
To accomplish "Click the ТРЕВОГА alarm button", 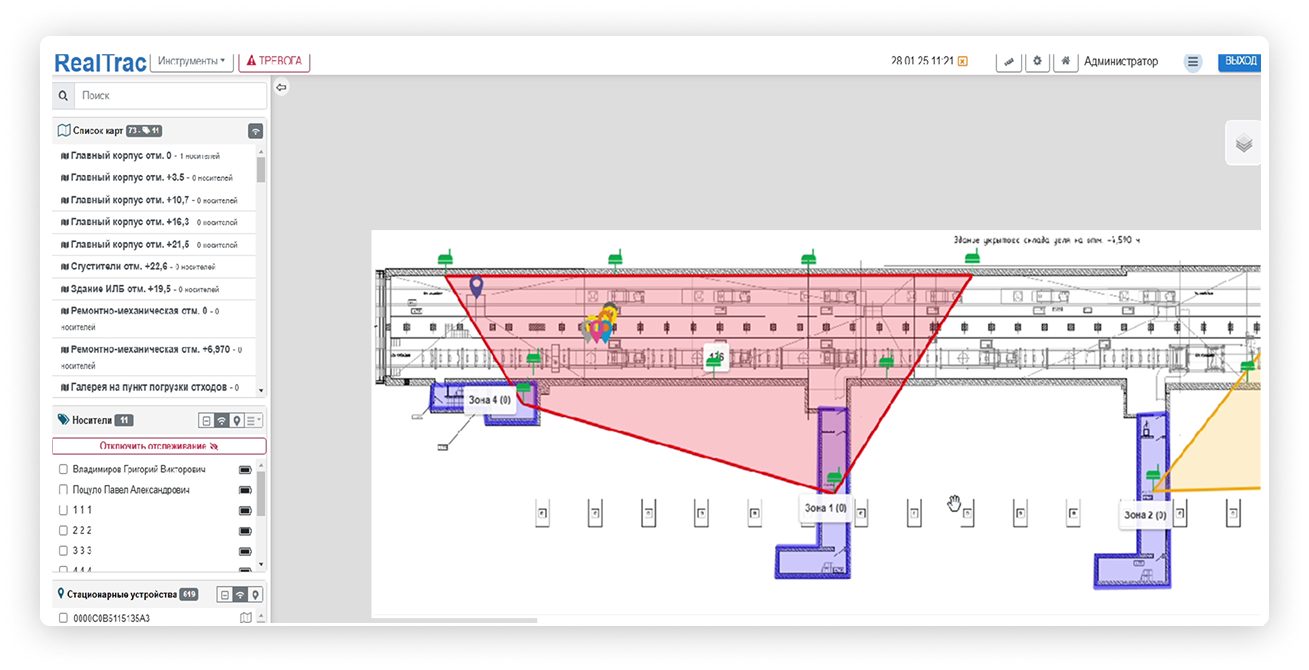I will [x=274, y=61].
